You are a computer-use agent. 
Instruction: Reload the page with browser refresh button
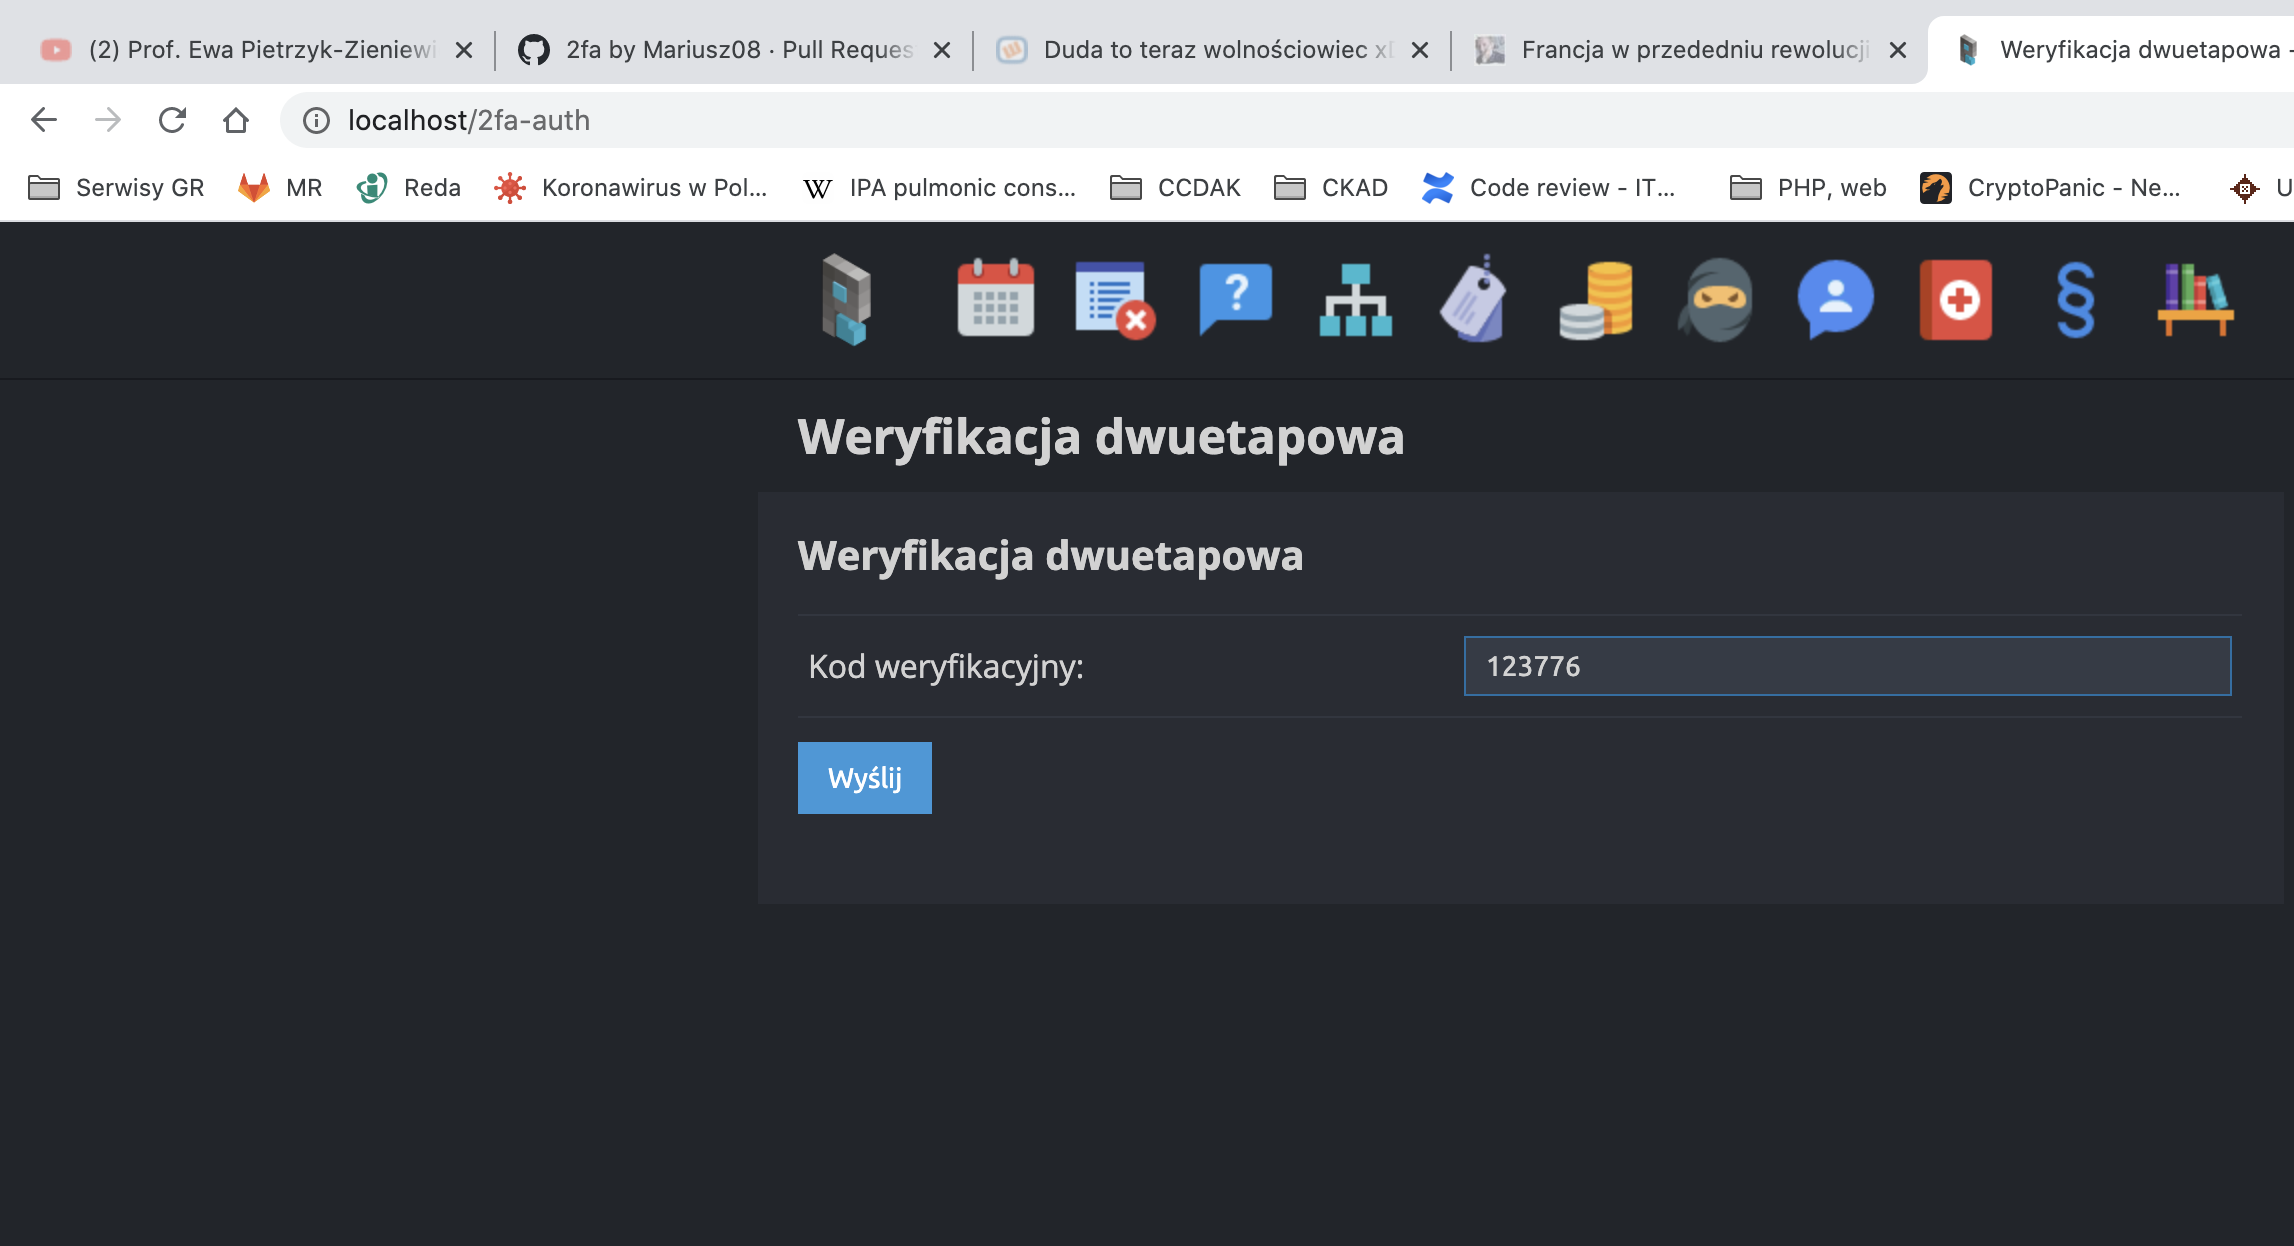pyautogui.click(x=172, y=120)
